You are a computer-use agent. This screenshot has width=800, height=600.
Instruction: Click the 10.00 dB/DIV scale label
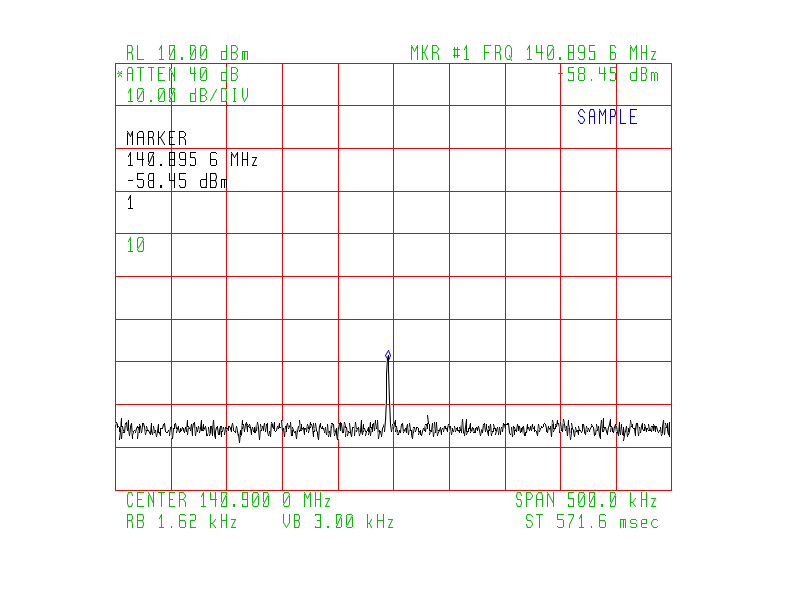tap(187, 95)
